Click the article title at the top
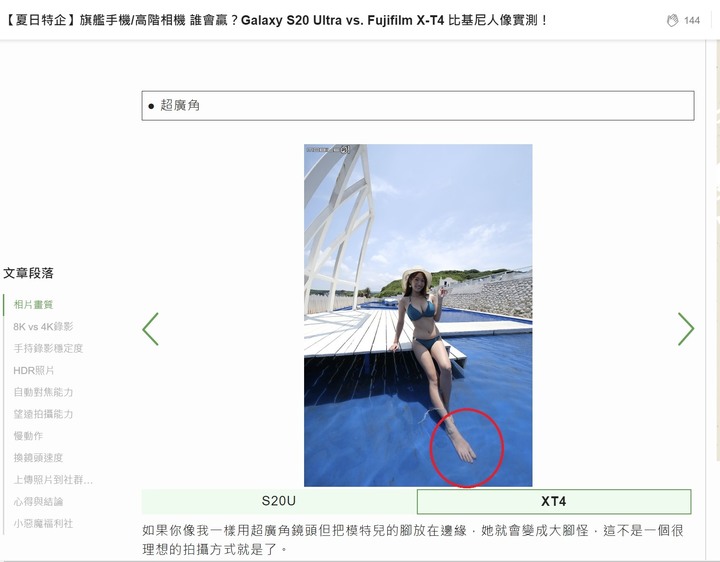 click(276, 20)
